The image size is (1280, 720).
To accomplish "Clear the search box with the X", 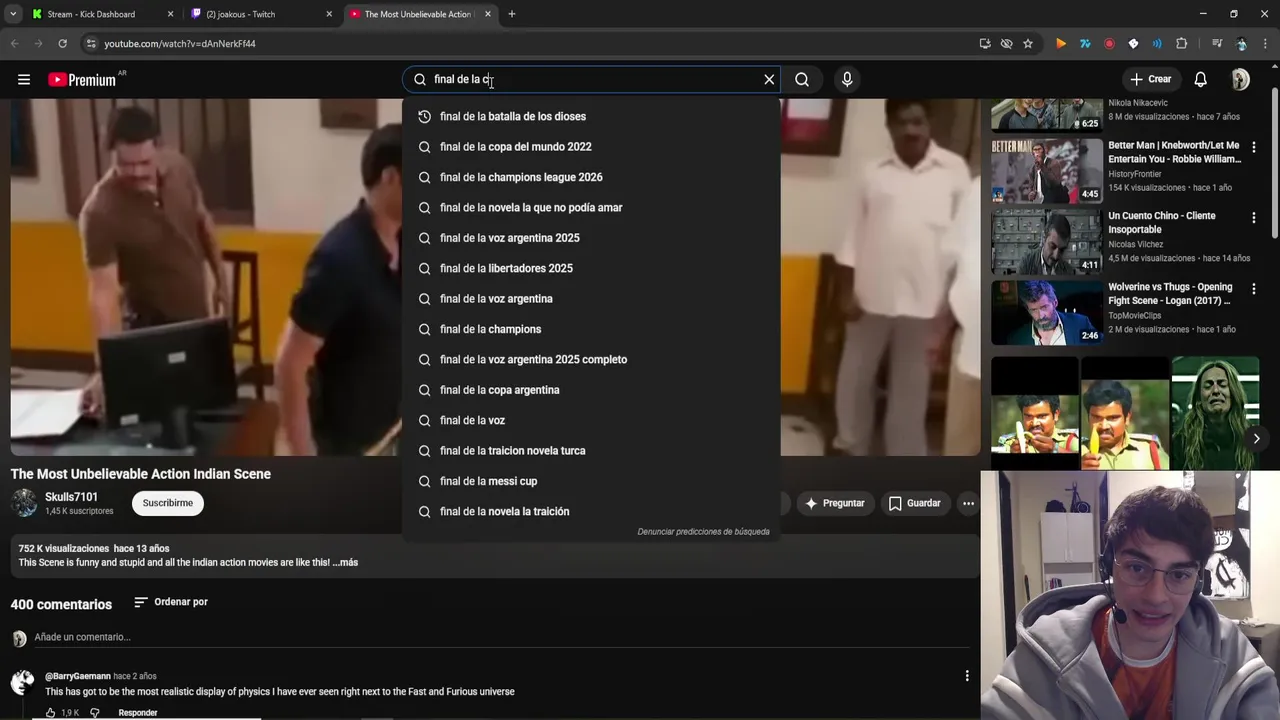I will [769, 79].
